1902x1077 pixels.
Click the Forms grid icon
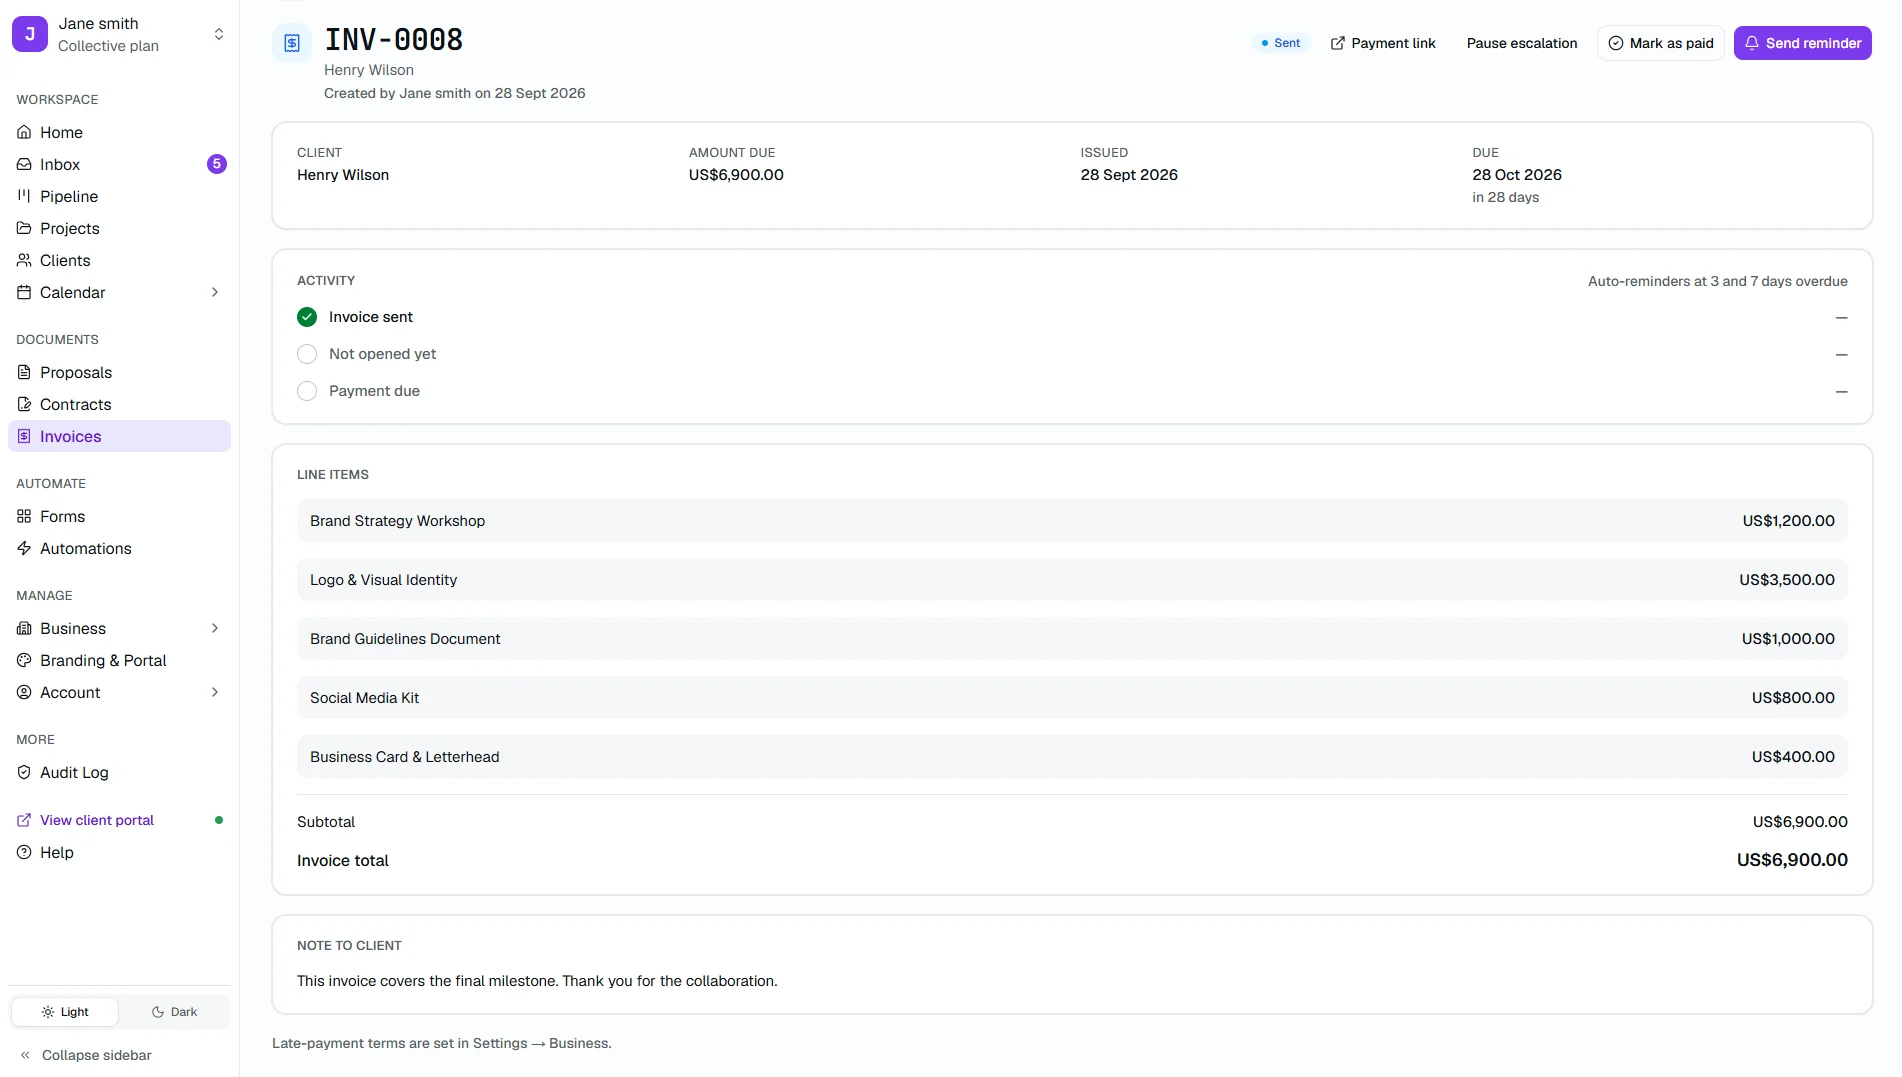(x=24, y=516)
